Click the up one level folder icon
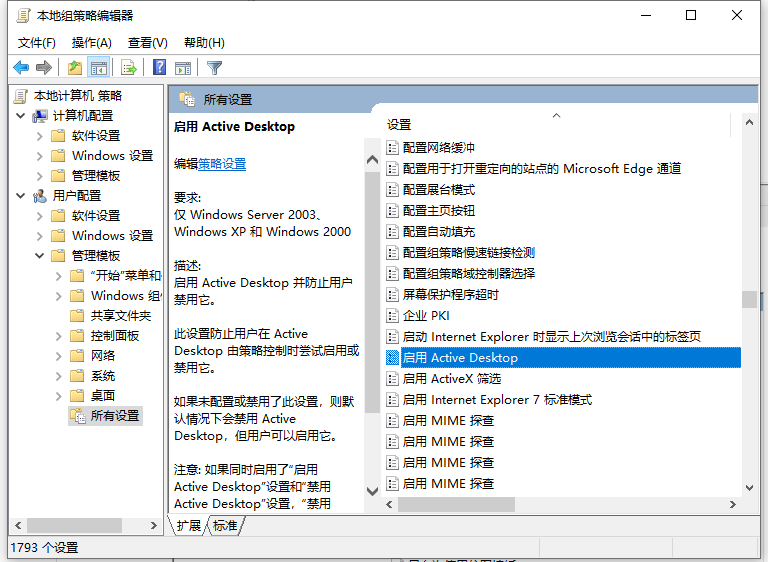The height and width of the screenshot is (562, 768). (x=75, y=68)
